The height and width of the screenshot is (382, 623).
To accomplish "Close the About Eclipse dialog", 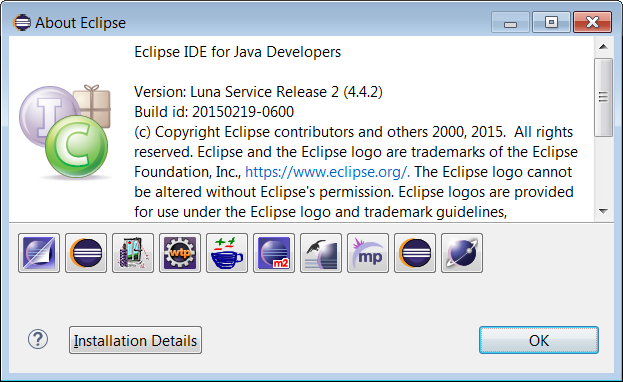I will pos(592,22).
